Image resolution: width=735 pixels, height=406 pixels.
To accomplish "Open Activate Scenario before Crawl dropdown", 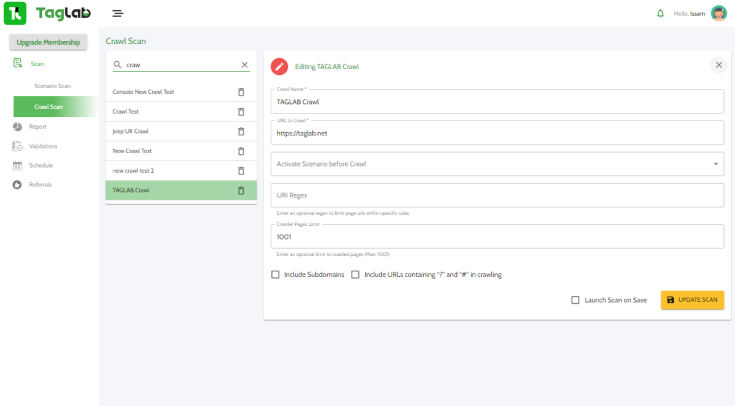I will pos(497,164).
